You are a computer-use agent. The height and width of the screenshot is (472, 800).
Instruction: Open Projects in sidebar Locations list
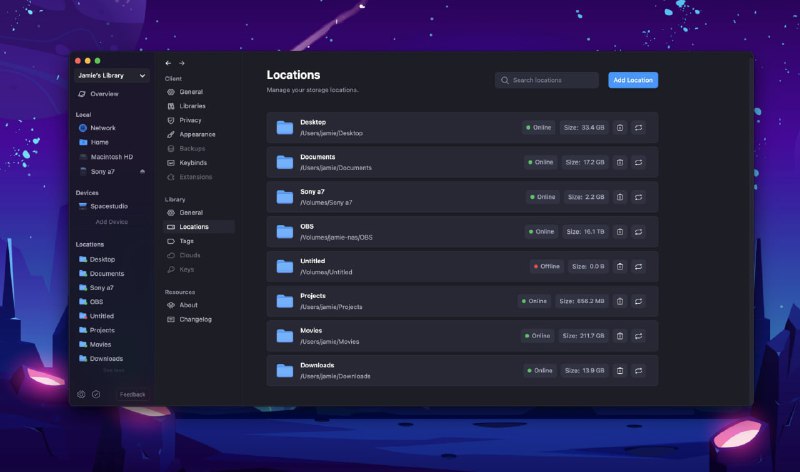tap(102, 330)
